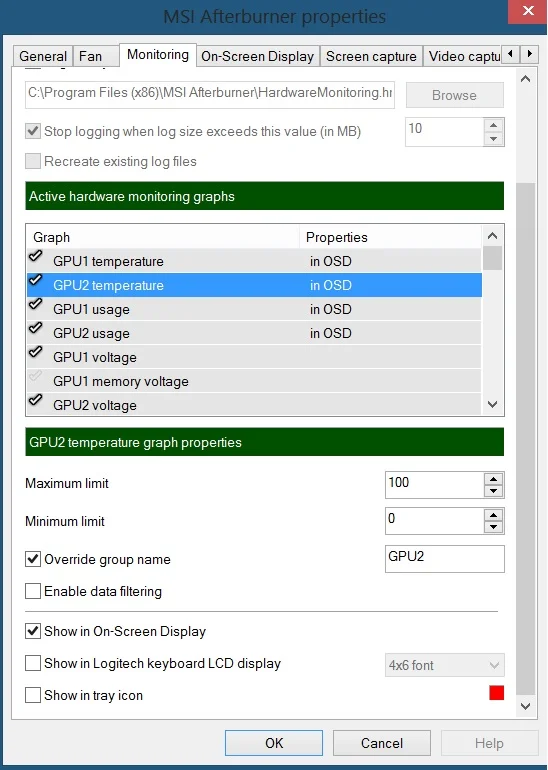Increase the Minimum limit with up arrow

point(493,515)
